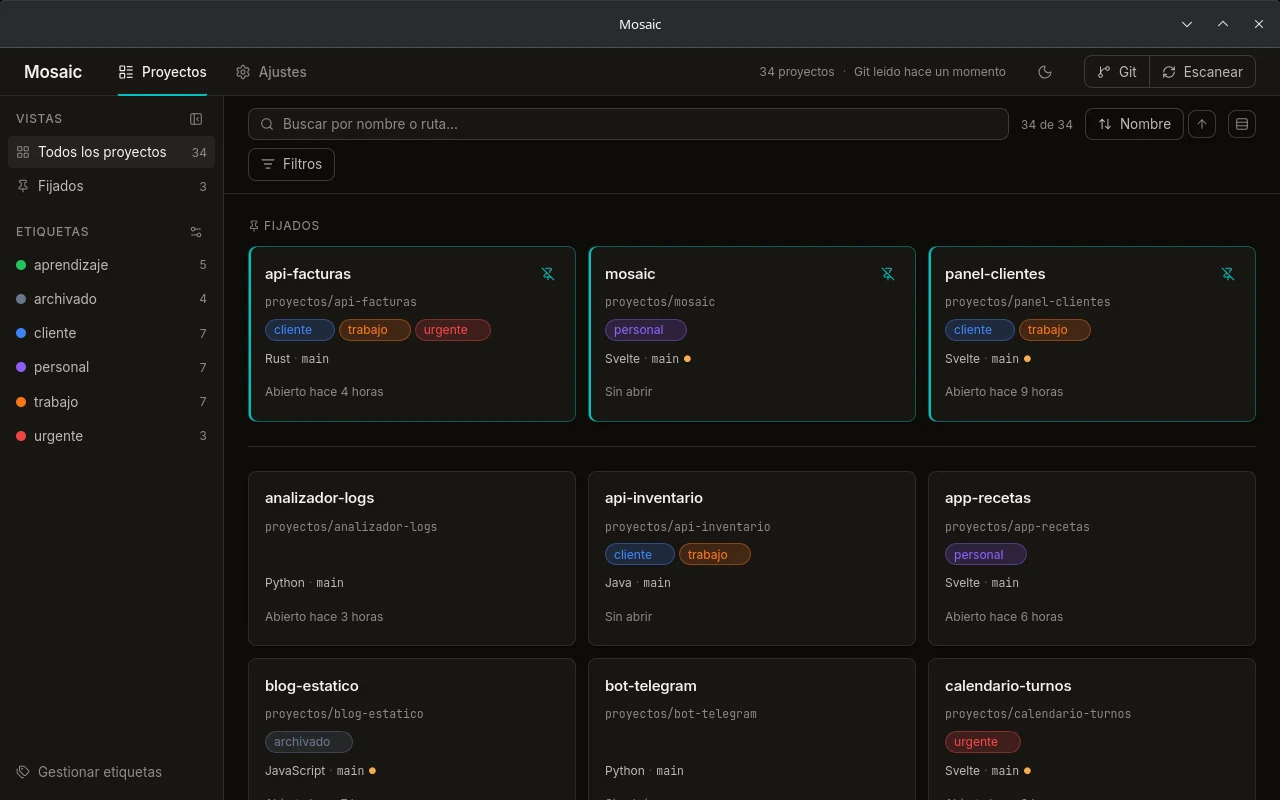The image size is (1280, 800).
Task: Open the Nombre sort dropdown
Action: (1134, 124)
